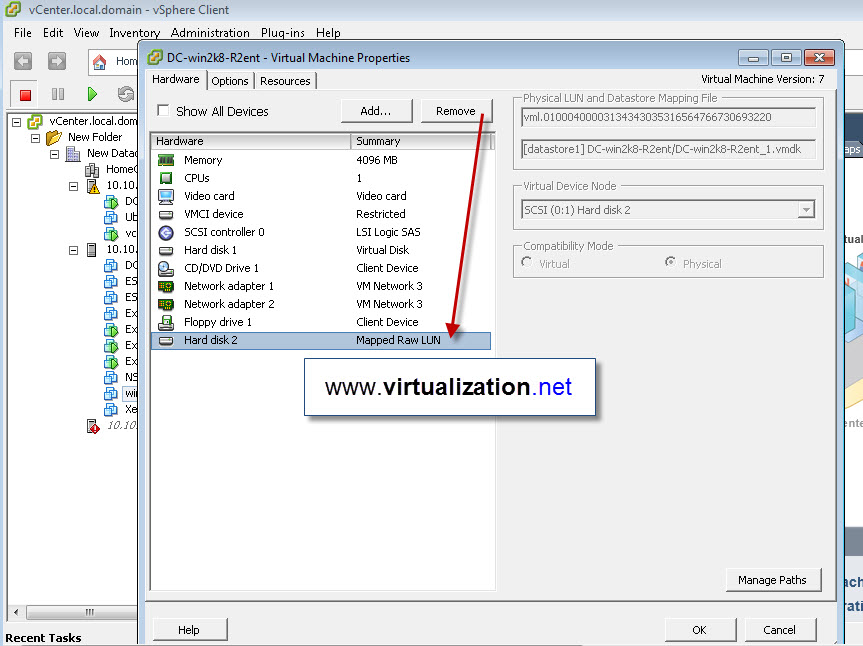
Task: Click the Hardware column header
Action: 250,141
